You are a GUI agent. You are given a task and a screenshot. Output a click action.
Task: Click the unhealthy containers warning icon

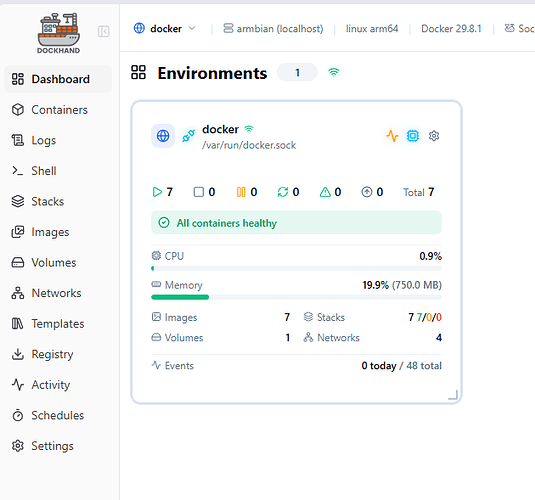tap(325, 192)
